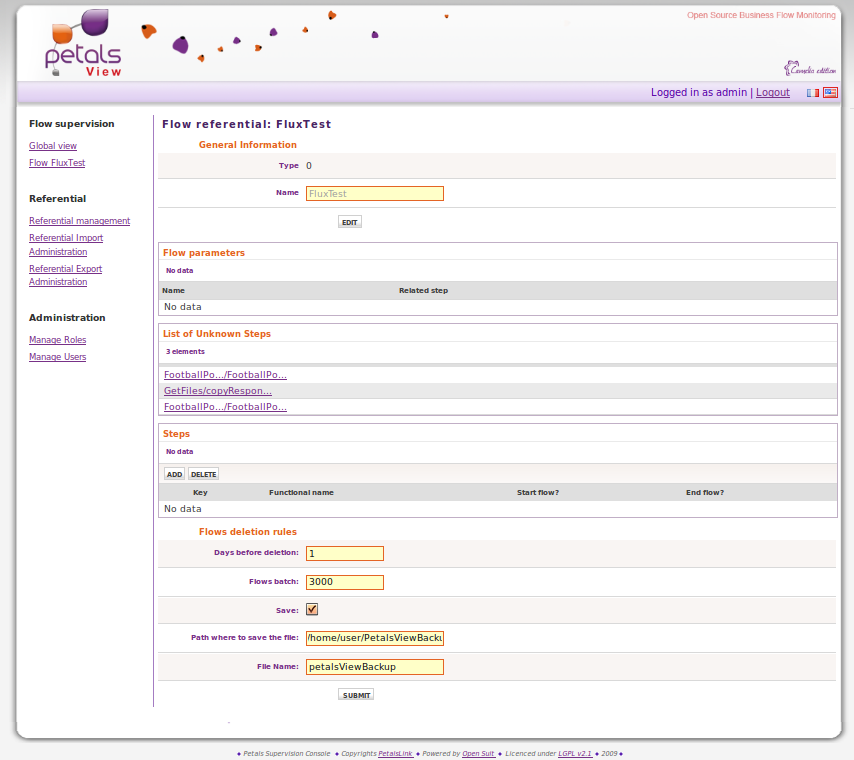Submit the flows deletion rules
The width and height of the screenshot is (854, 760).
pos(355,695)
